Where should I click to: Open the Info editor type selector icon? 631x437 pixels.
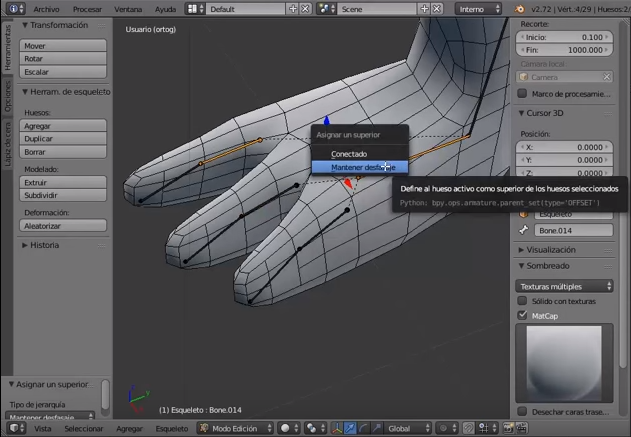(16, 9)
